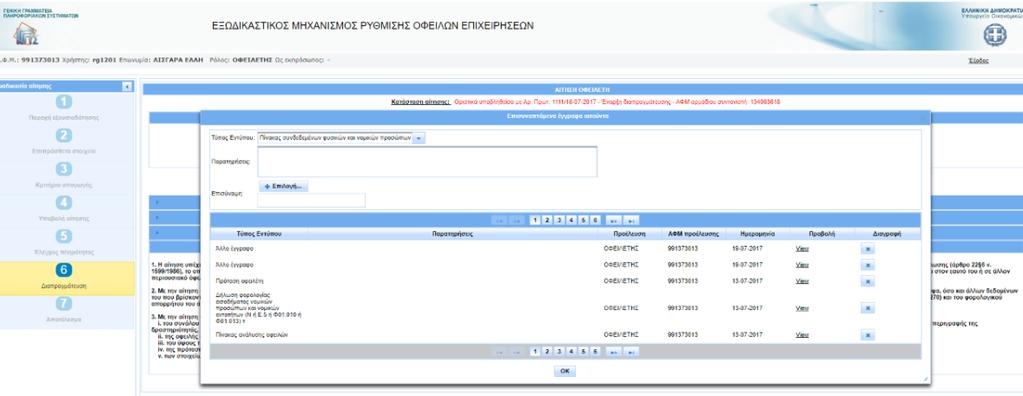Select highlighted step 6 Διαπραγμάτευση icon

click(x=63, y=270)
